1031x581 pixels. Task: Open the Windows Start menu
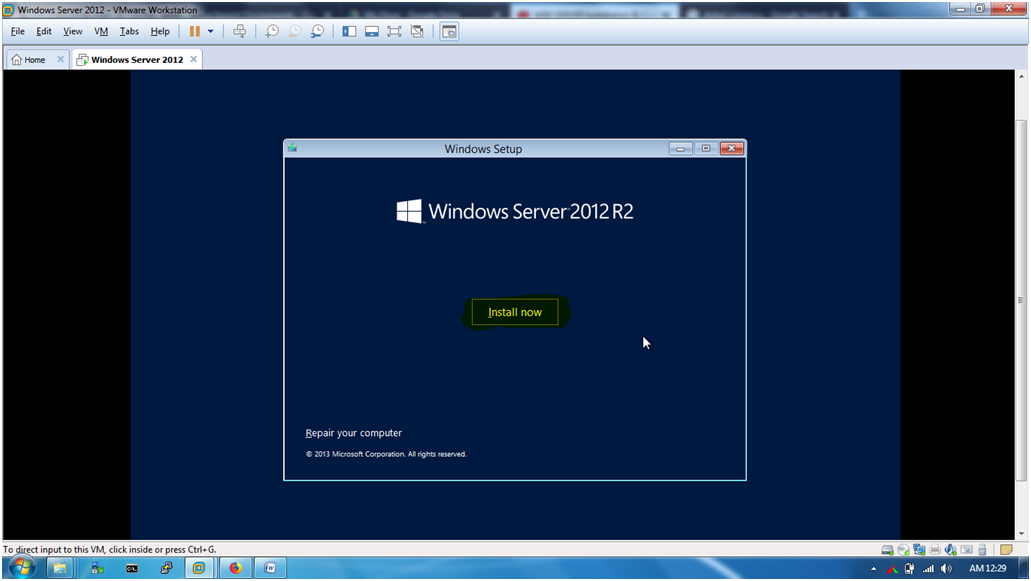22,568
